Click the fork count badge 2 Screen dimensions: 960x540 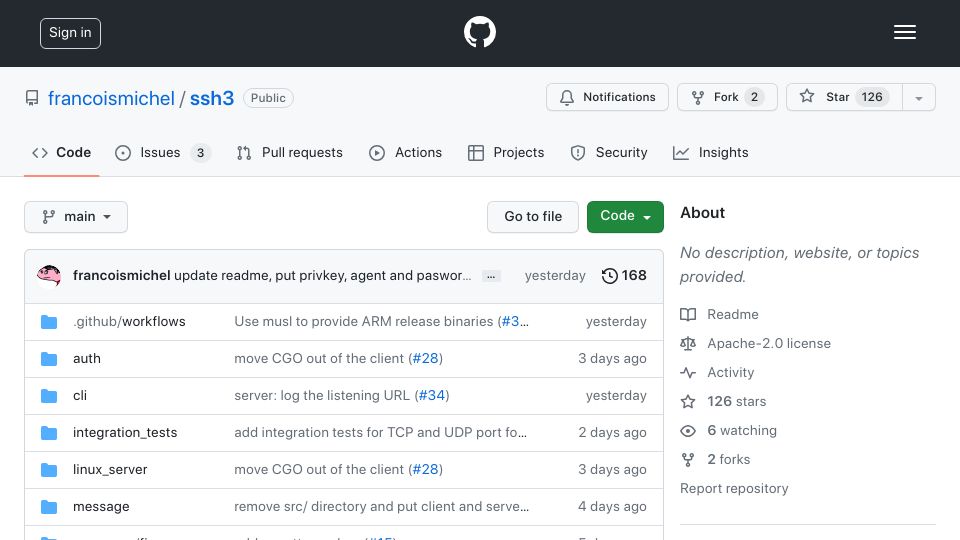754,97
